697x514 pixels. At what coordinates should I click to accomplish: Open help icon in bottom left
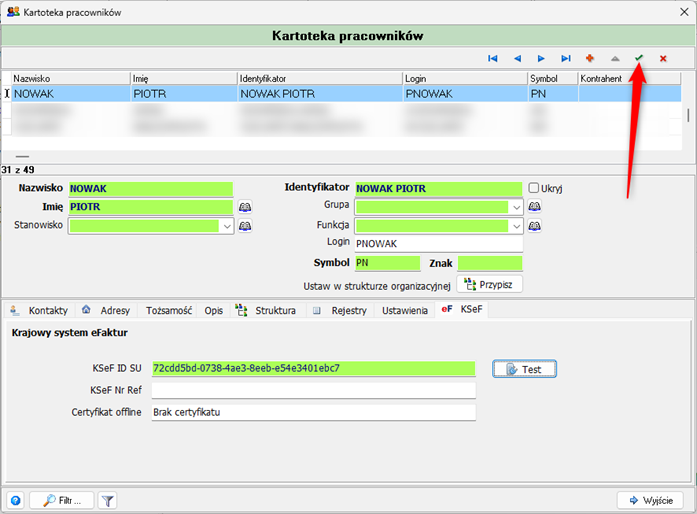15,500
